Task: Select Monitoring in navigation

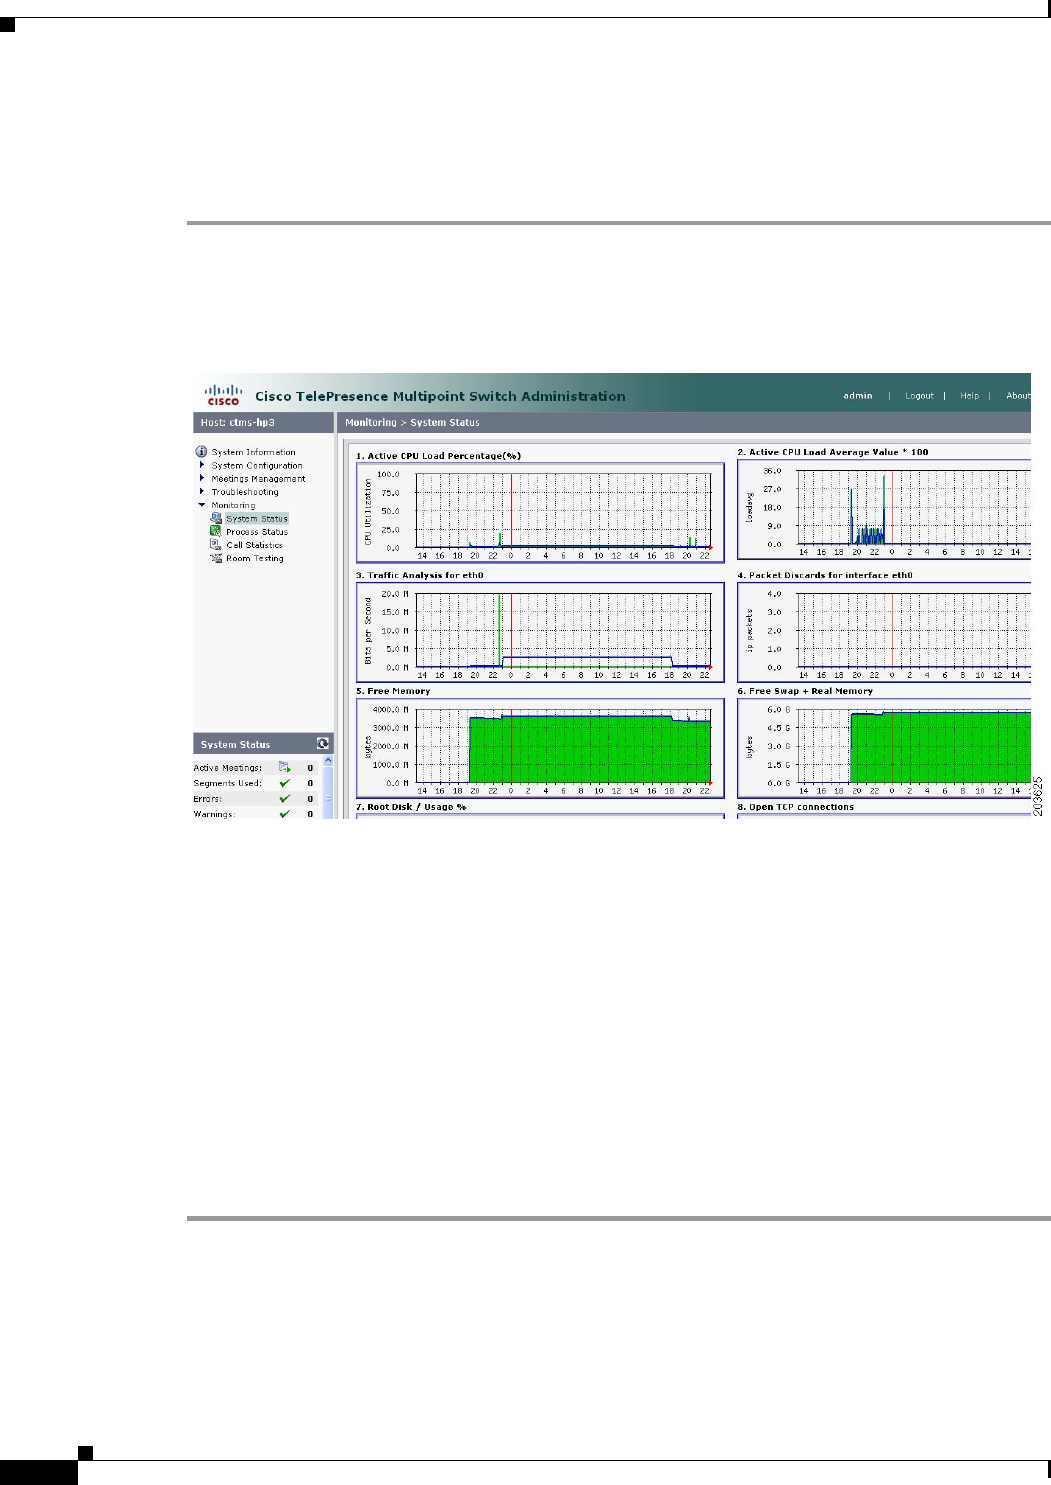Action: pos(233,505)
